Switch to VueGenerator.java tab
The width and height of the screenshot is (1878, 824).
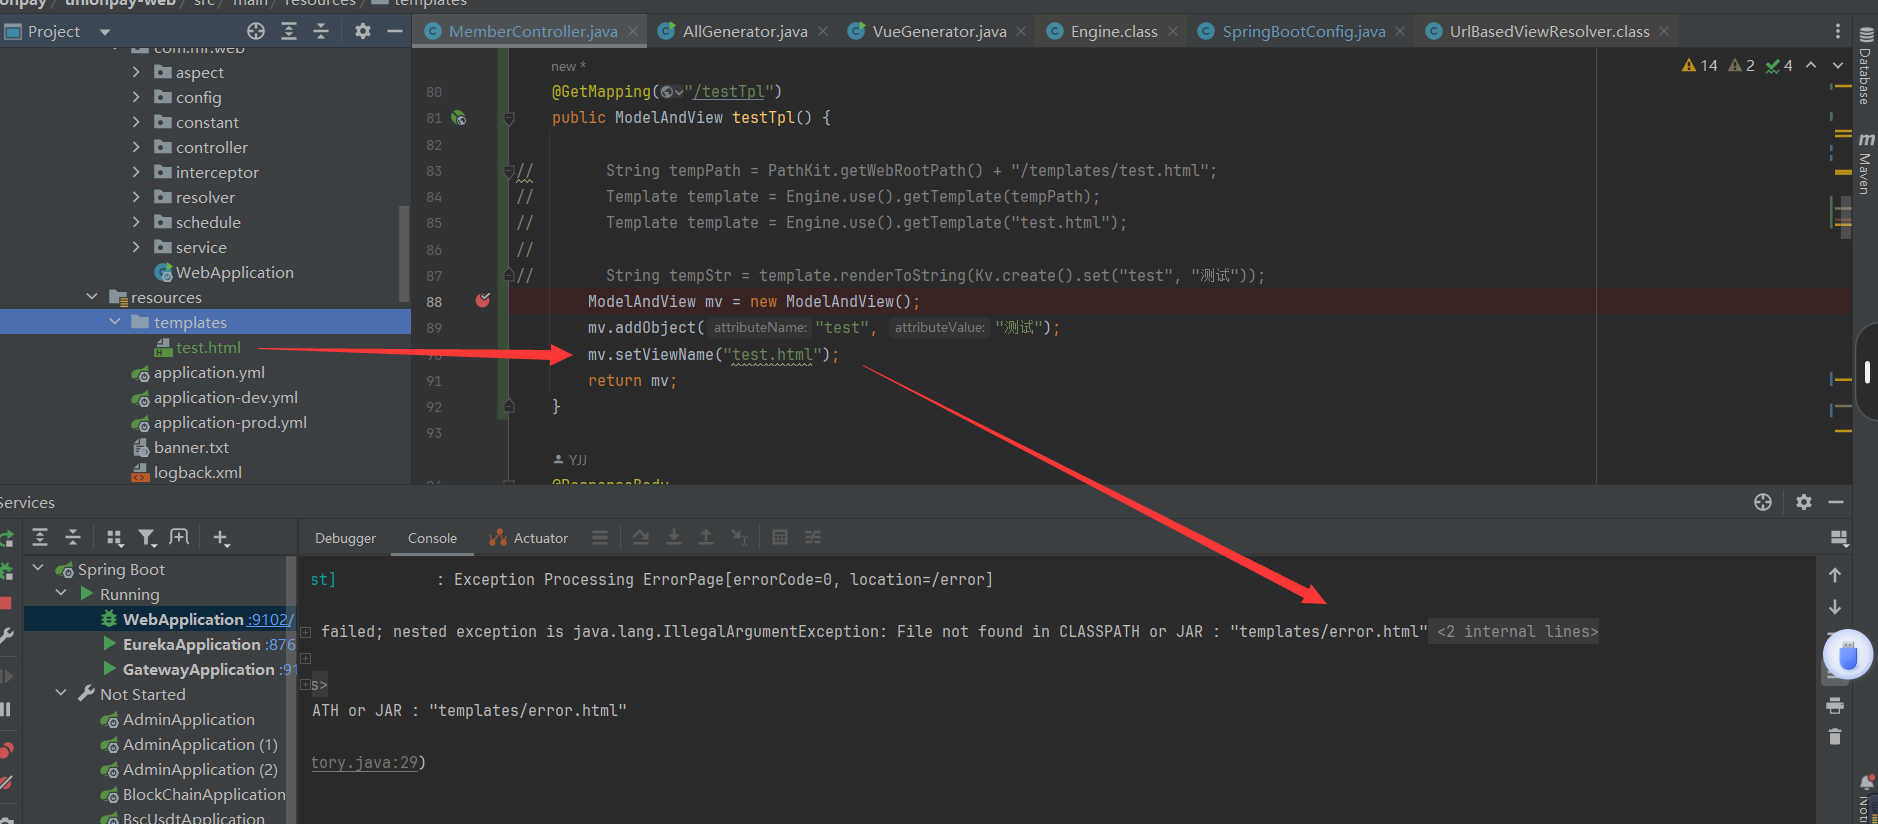(x=939, y=31)
